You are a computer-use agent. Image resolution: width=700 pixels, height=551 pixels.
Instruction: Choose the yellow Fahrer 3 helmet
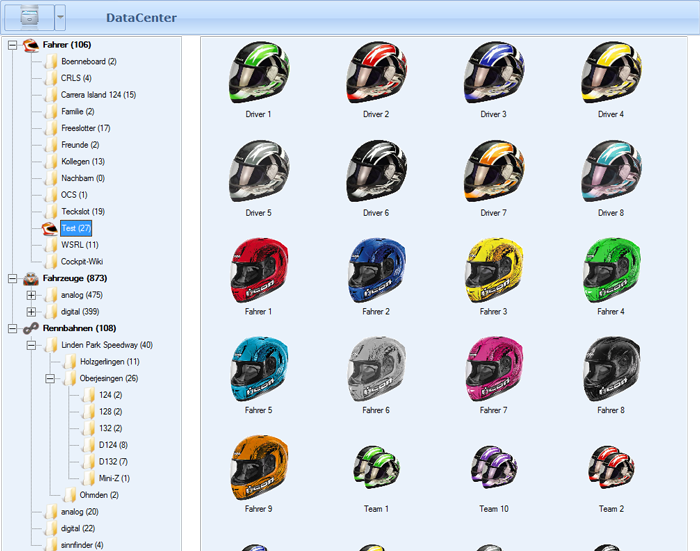tap(494, 270)
